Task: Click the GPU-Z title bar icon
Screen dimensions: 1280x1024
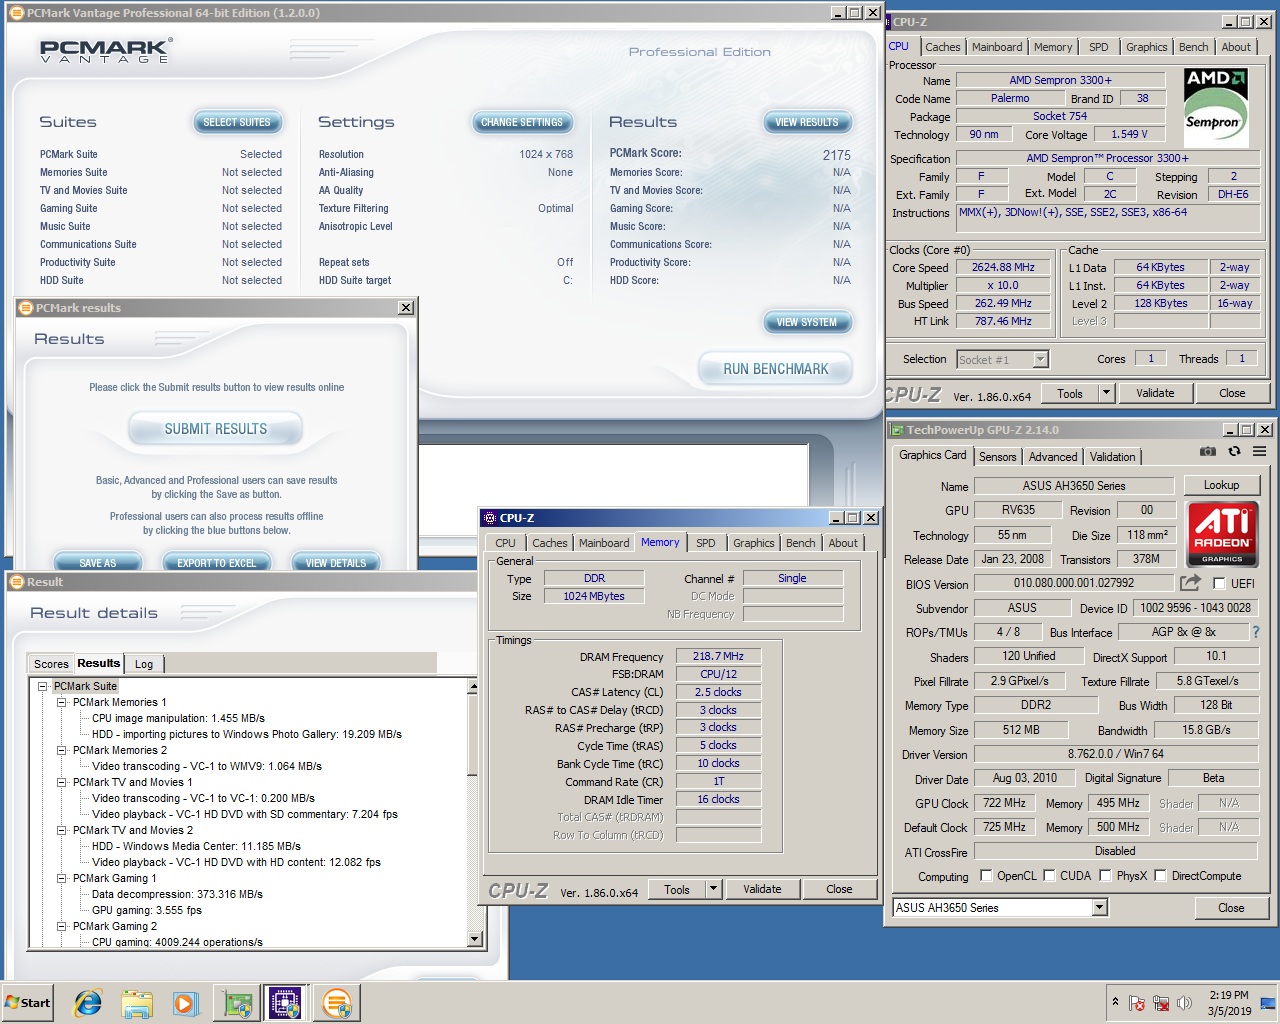Action: tap(897, 430)
